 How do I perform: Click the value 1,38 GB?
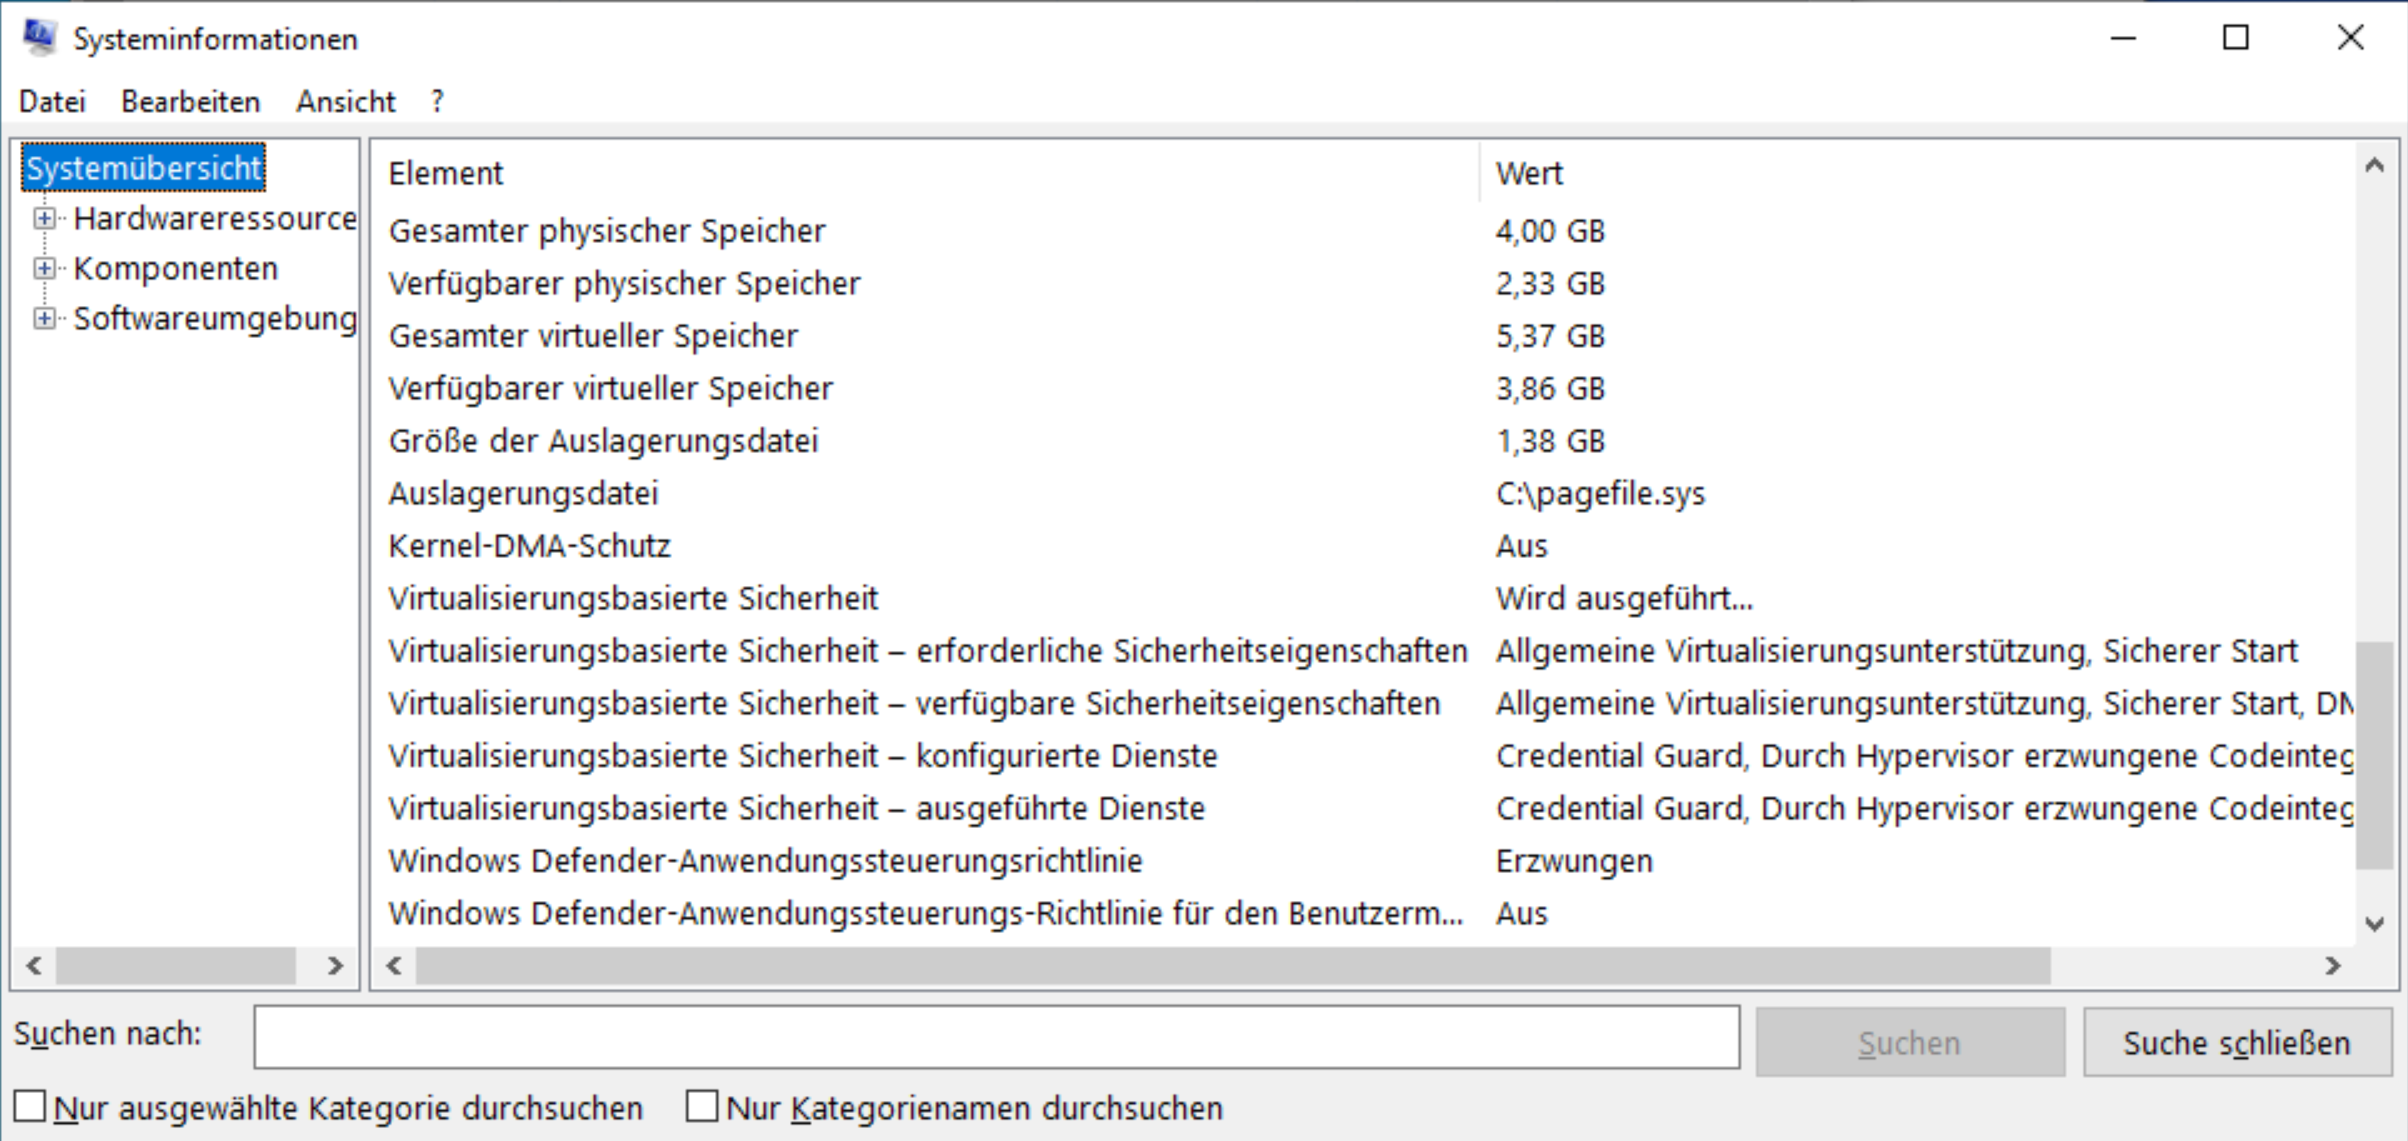click(1550, 441)
